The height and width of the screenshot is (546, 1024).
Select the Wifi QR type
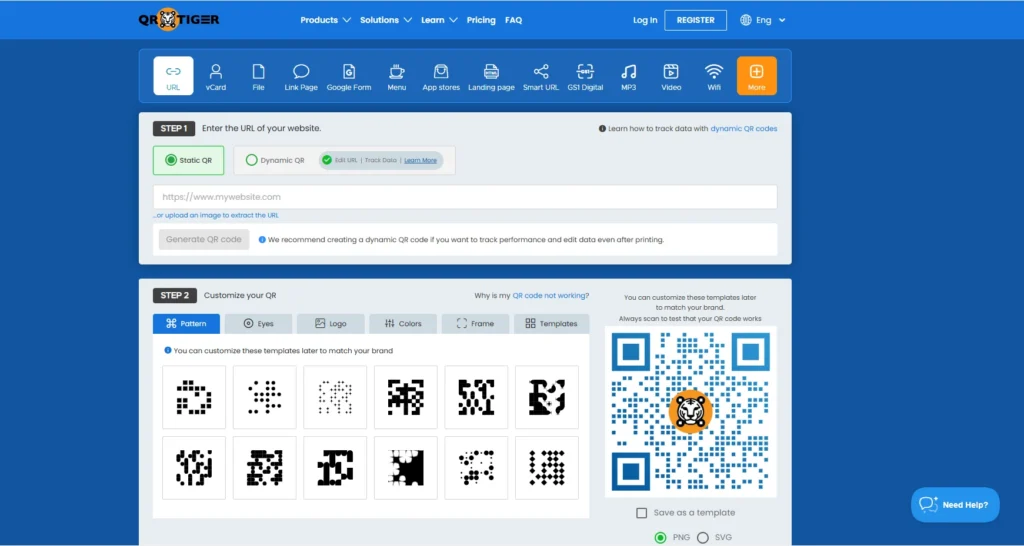point(714,76)
